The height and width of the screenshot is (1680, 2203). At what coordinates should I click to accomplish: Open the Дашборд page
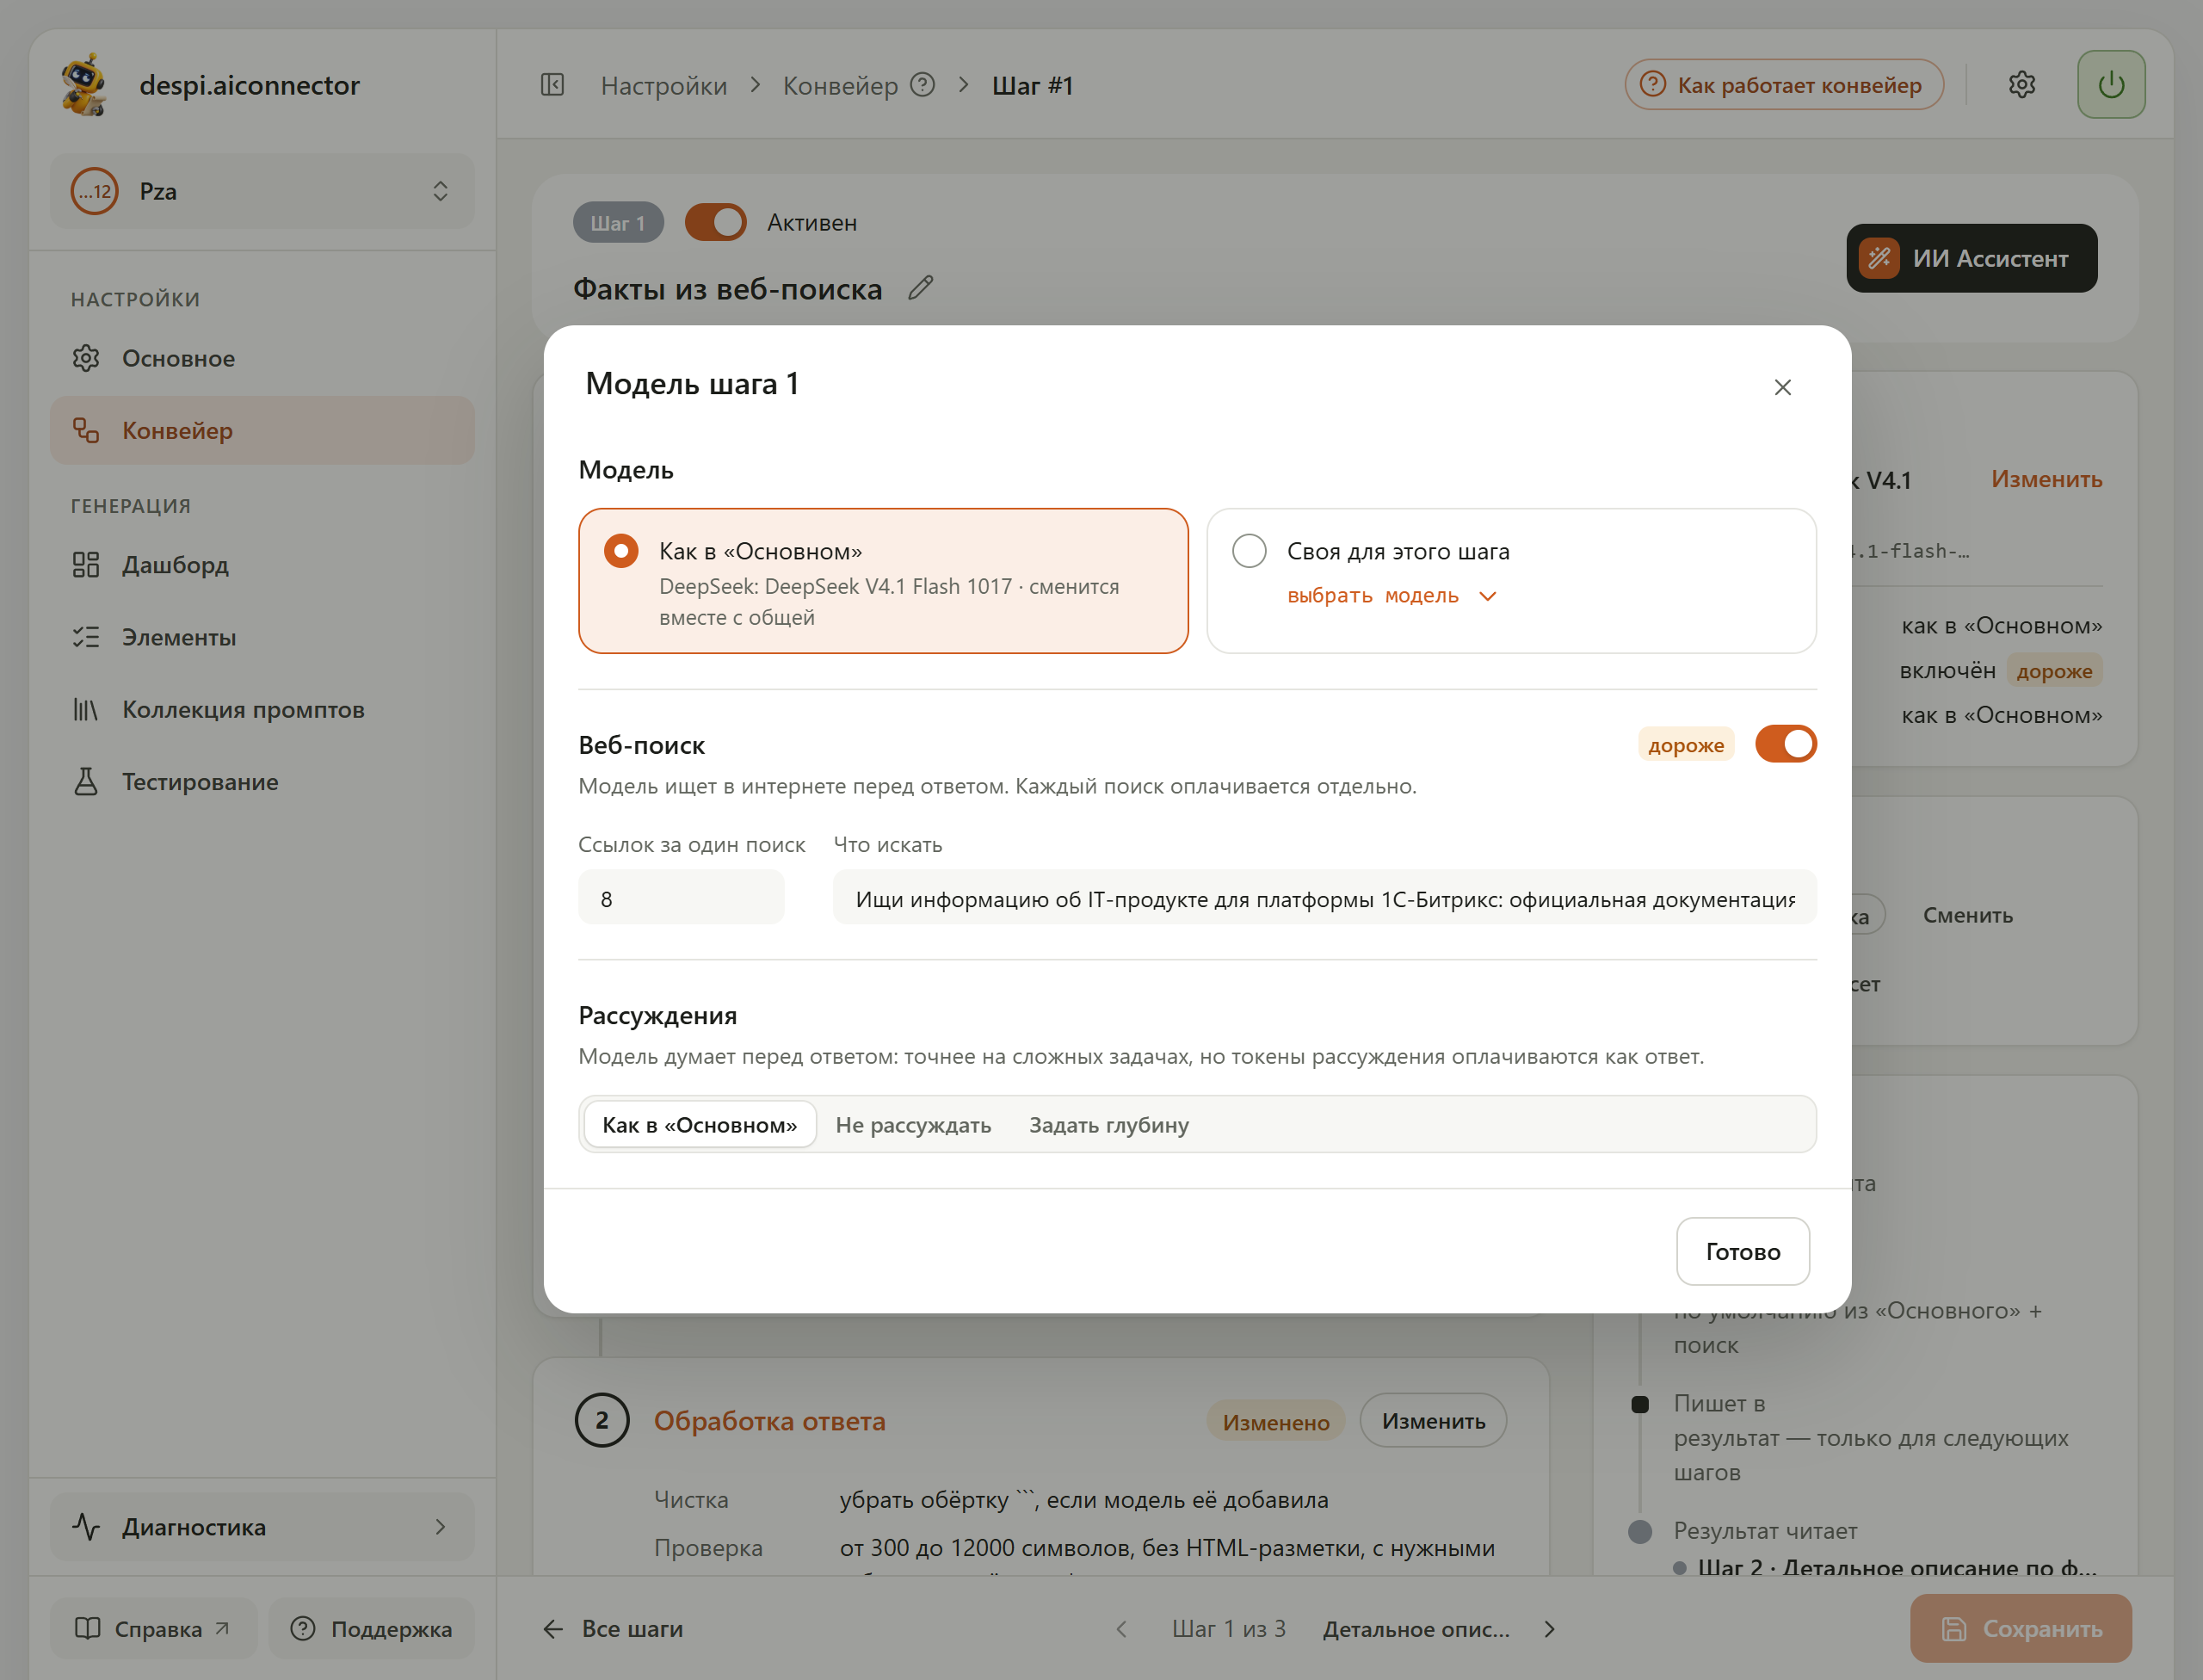click(x=262, y=565)
